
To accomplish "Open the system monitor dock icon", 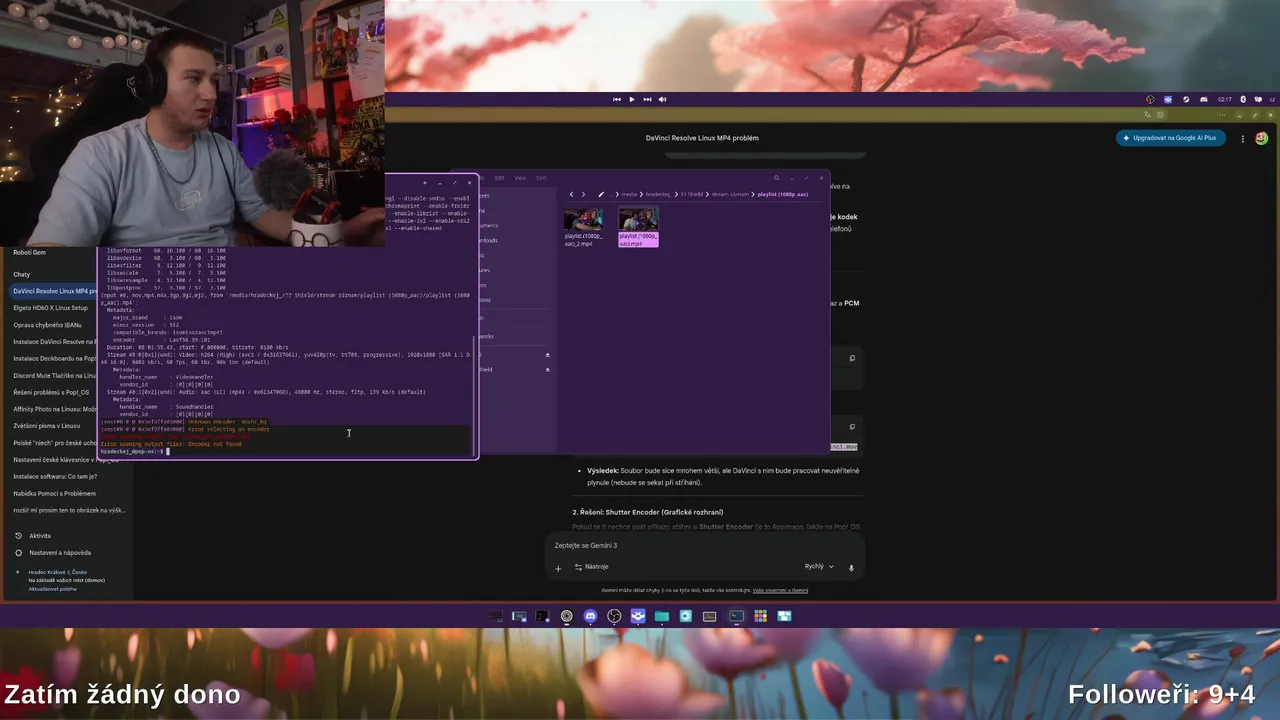I will point(710,616).
